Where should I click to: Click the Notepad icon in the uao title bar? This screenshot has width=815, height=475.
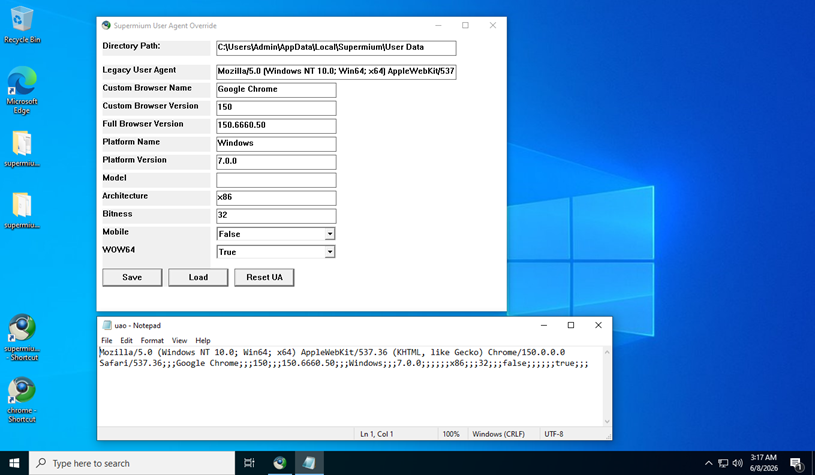pos(107,325)
